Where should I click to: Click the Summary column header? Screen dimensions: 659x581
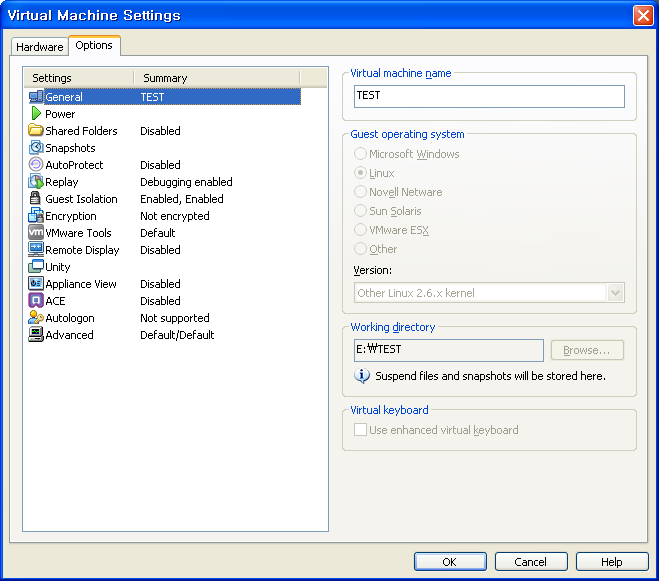click(217, 78)
